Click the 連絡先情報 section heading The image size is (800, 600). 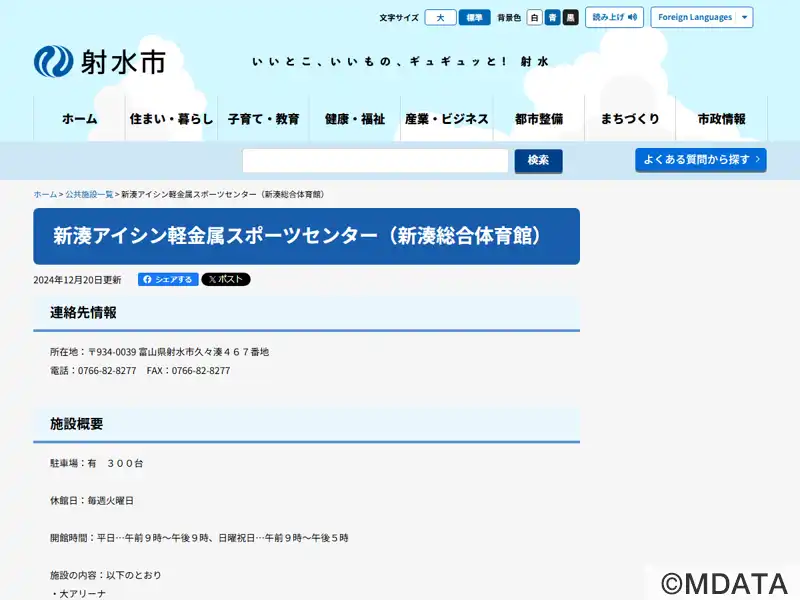(83, 312)
